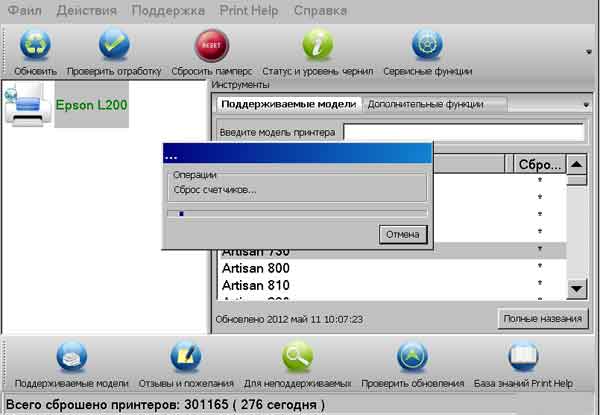Open Поддерживаемые модели bottom toolbar icon
Image resolution: width=600 pixels, height=415 pixels.
pyautogui.click(x=71, y=359)
